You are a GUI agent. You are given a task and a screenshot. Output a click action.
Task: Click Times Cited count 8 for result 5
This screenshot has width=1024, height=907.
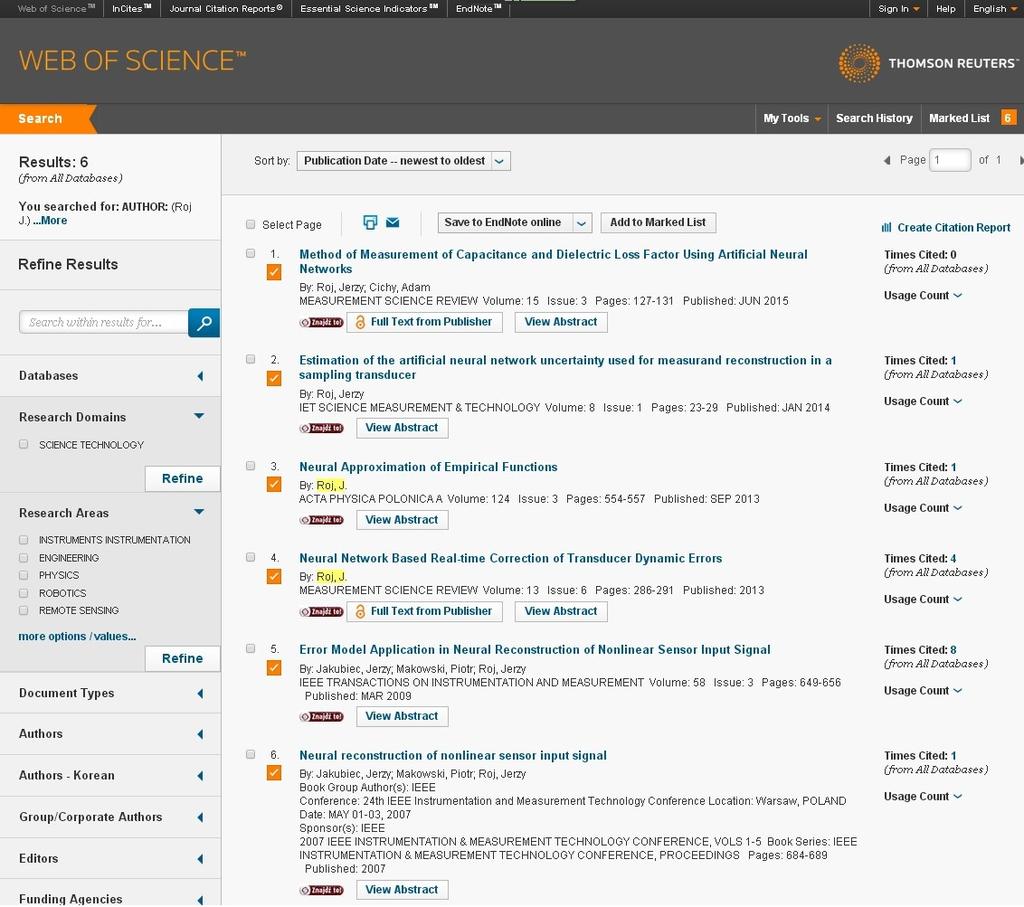click(953, 650)
